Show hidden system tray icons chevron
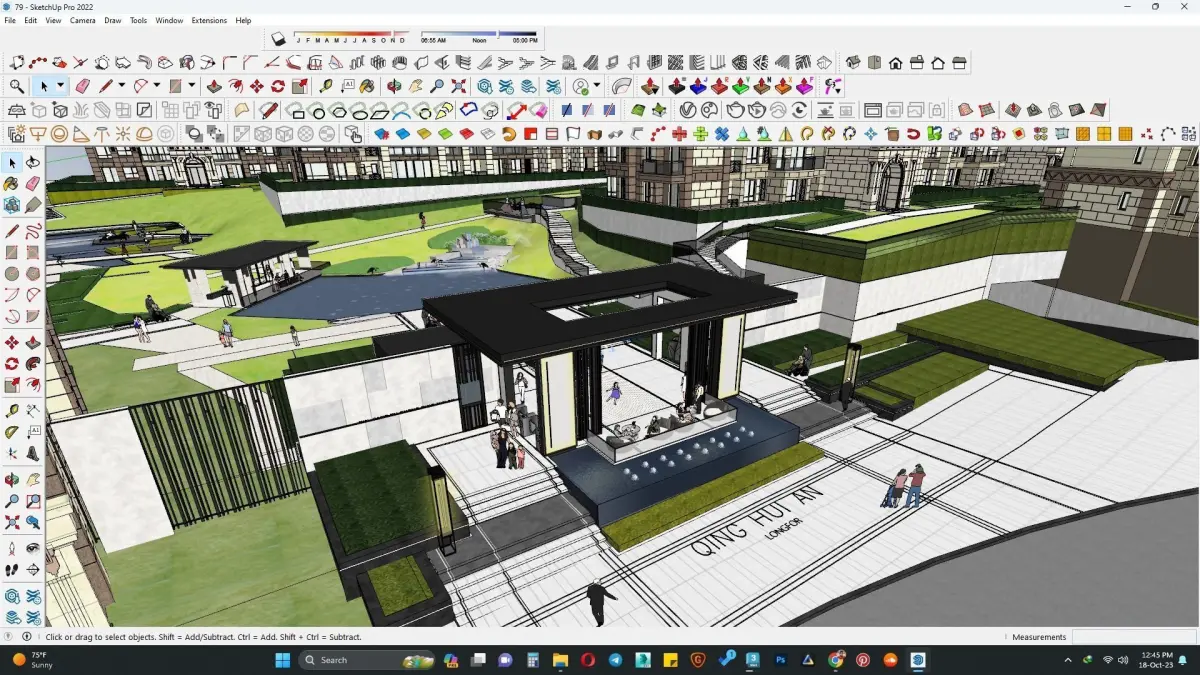The image size is (1200, 675). coord(1069,660)
